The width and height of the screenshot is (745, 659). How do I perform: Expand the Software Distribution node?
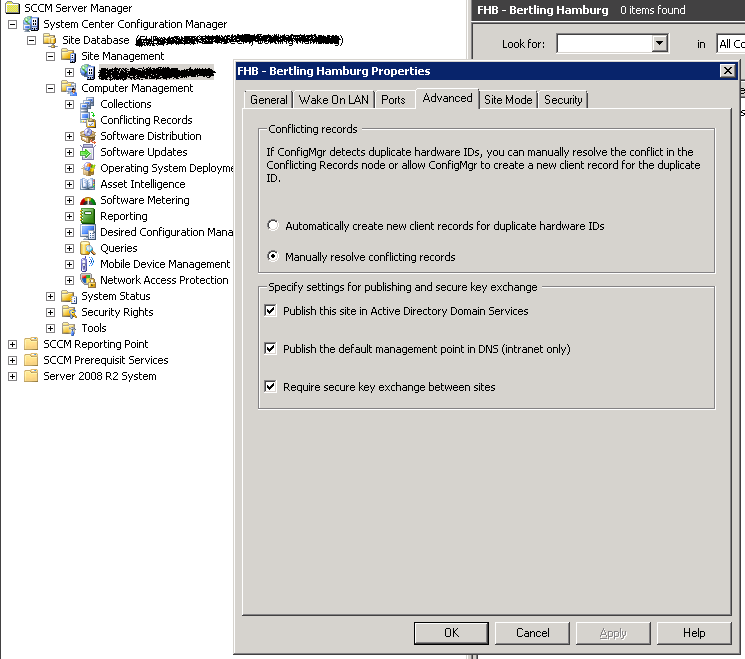[x=69, y=136]
